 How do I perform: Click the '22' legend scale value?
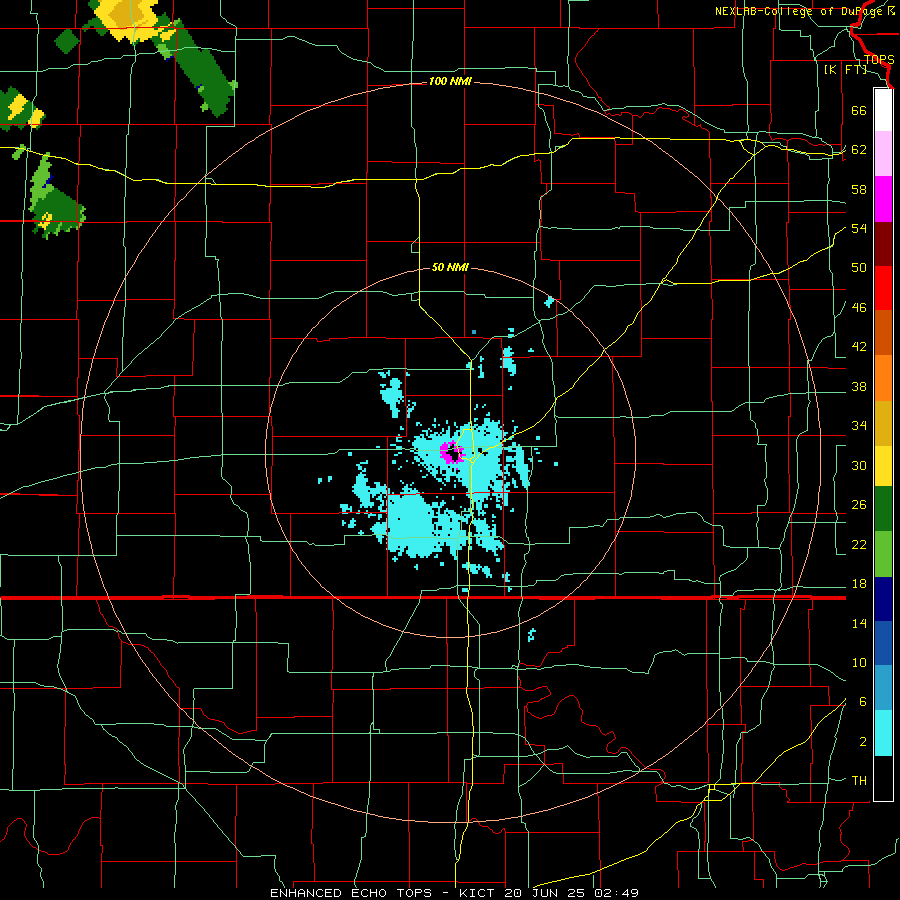pyautogui.click(x=859, y=545)
